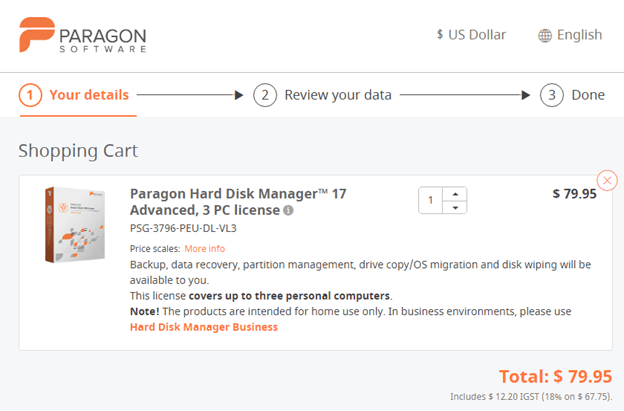624x411 pixels.
Task: Decrease quantity with the down arrow
Action: coord(455,207)
